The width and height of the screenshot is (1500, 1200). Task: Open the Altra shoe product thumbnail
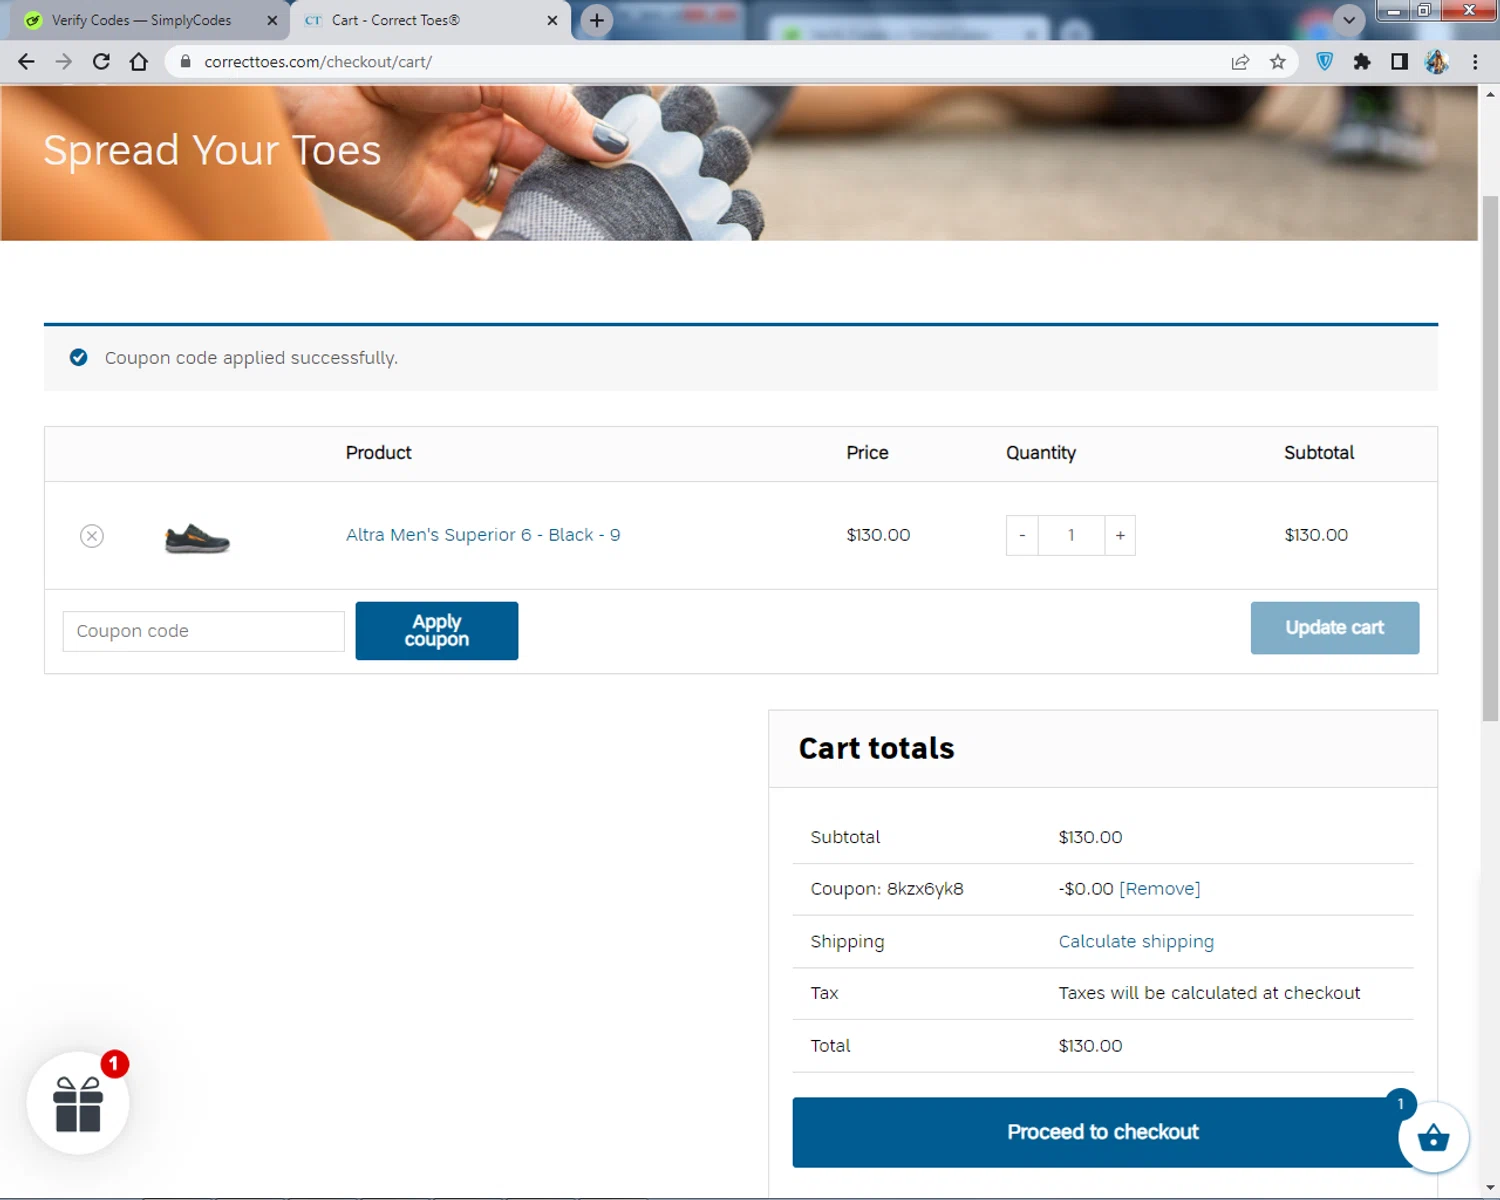click(x=197, y=538)
